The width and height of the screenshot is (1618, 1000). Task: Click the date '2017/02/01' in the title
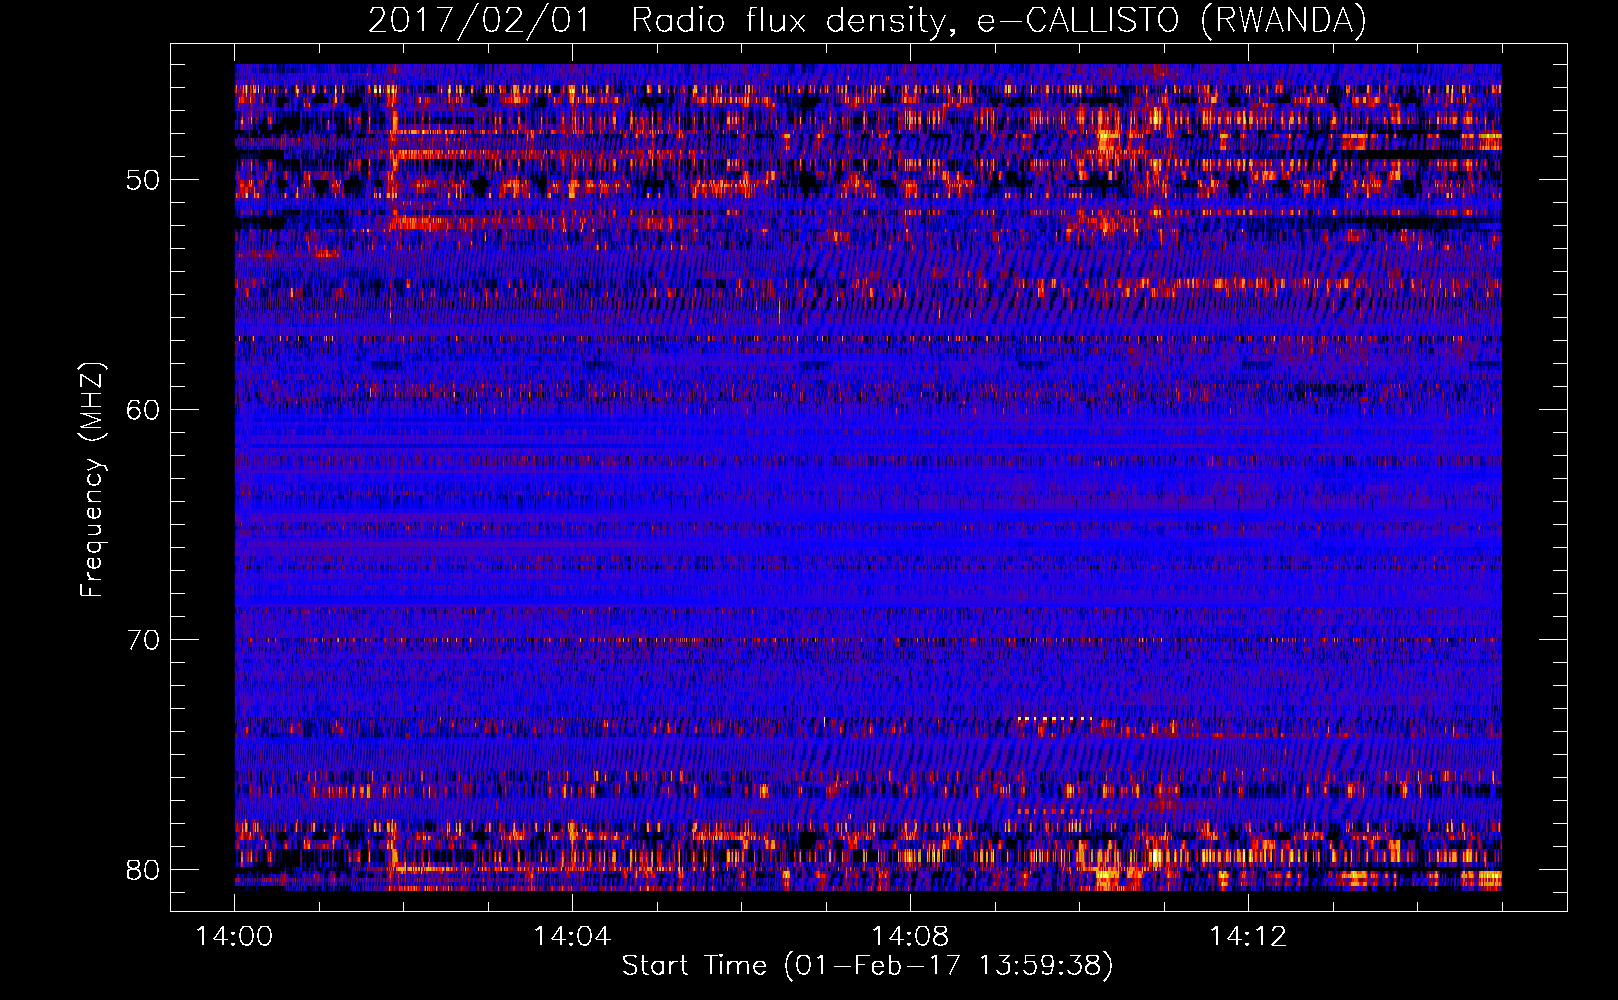coord(480,21)
